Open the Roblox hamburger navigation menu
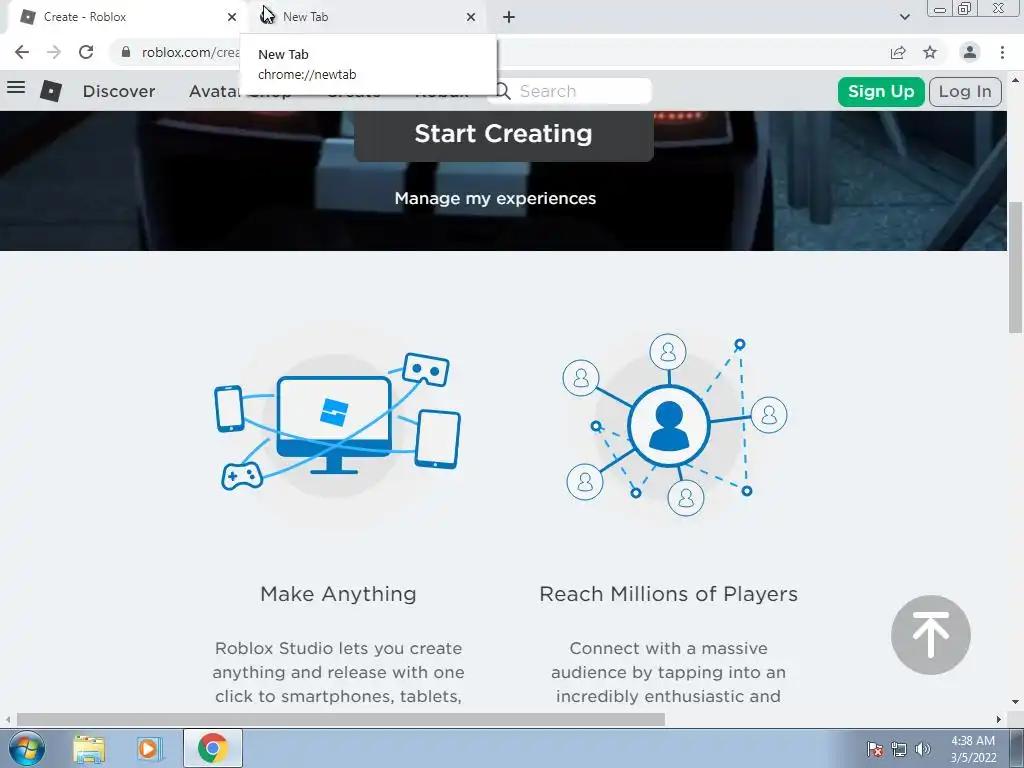Viewport: 1024px width, 768px height. [16, 88]
